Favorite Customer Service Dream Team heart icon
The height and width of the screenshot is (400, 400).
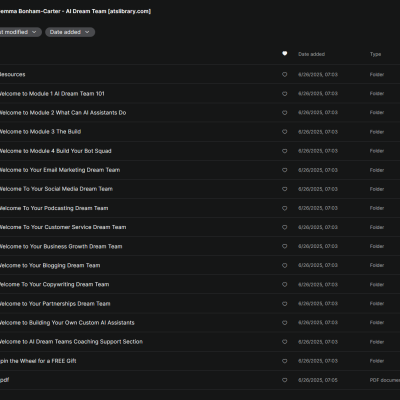(284, 227)
